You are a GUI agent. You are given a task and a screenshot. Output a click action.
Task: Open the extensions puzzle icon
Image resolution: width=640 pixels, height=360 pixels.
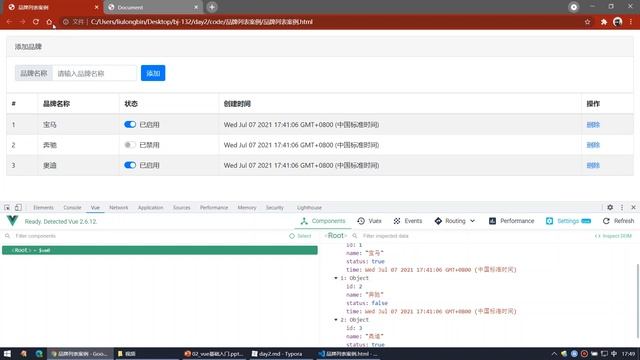[604, 22]
